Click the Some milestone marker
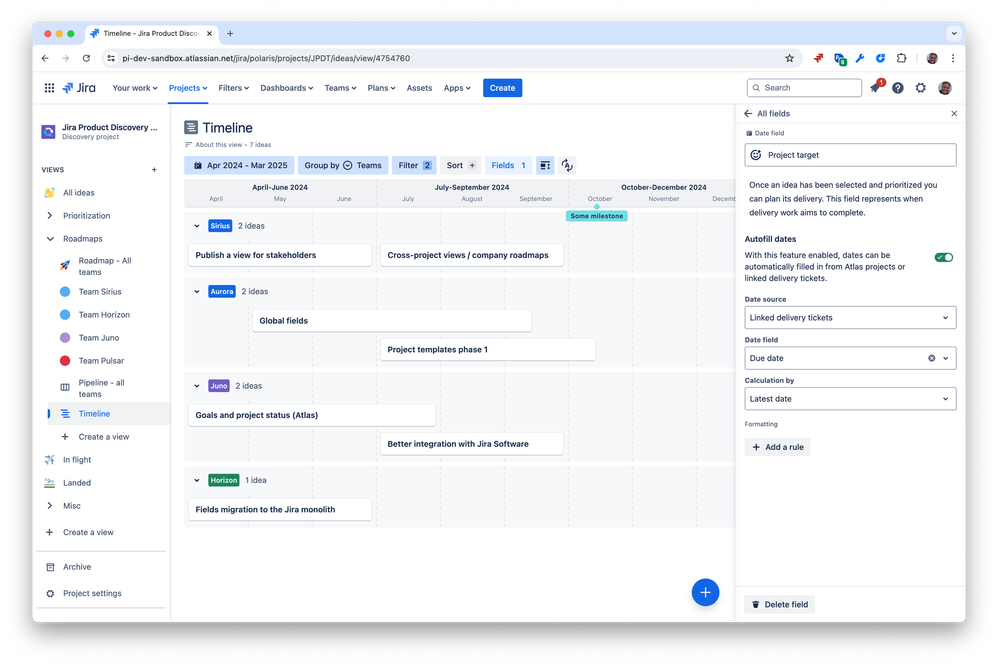Screen dimensions: 998x665 pos(596,216)
